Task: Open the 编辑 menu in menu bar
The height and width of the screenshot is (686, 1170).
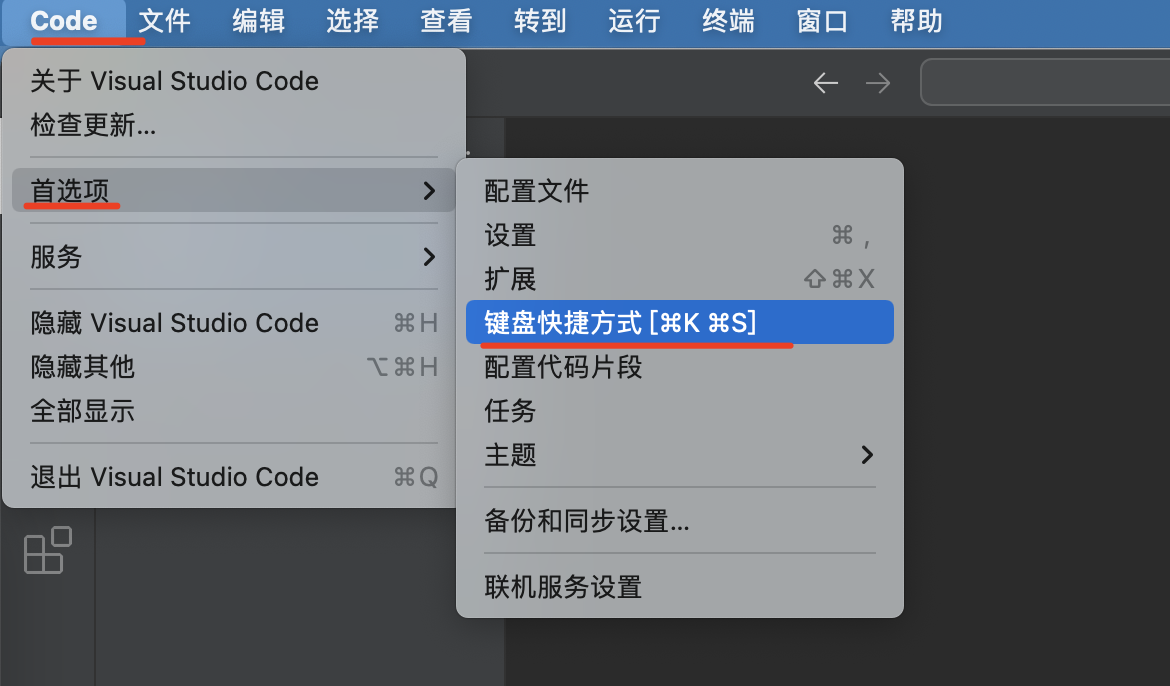Action: [x=258, y=21]
